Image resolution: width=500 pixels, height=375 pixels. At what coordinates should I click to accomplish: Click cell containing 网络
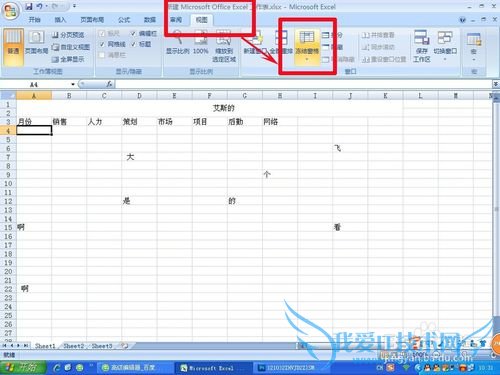[x=280, y=122]
